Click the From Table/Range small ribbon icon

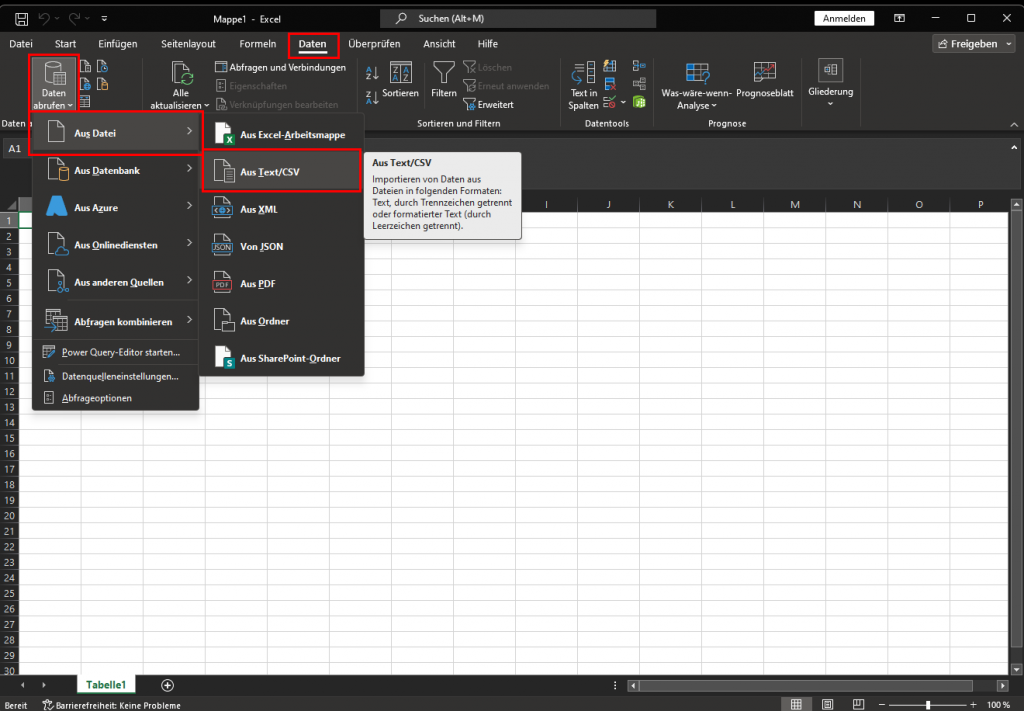pyautogui.click(x=86, y=102)
